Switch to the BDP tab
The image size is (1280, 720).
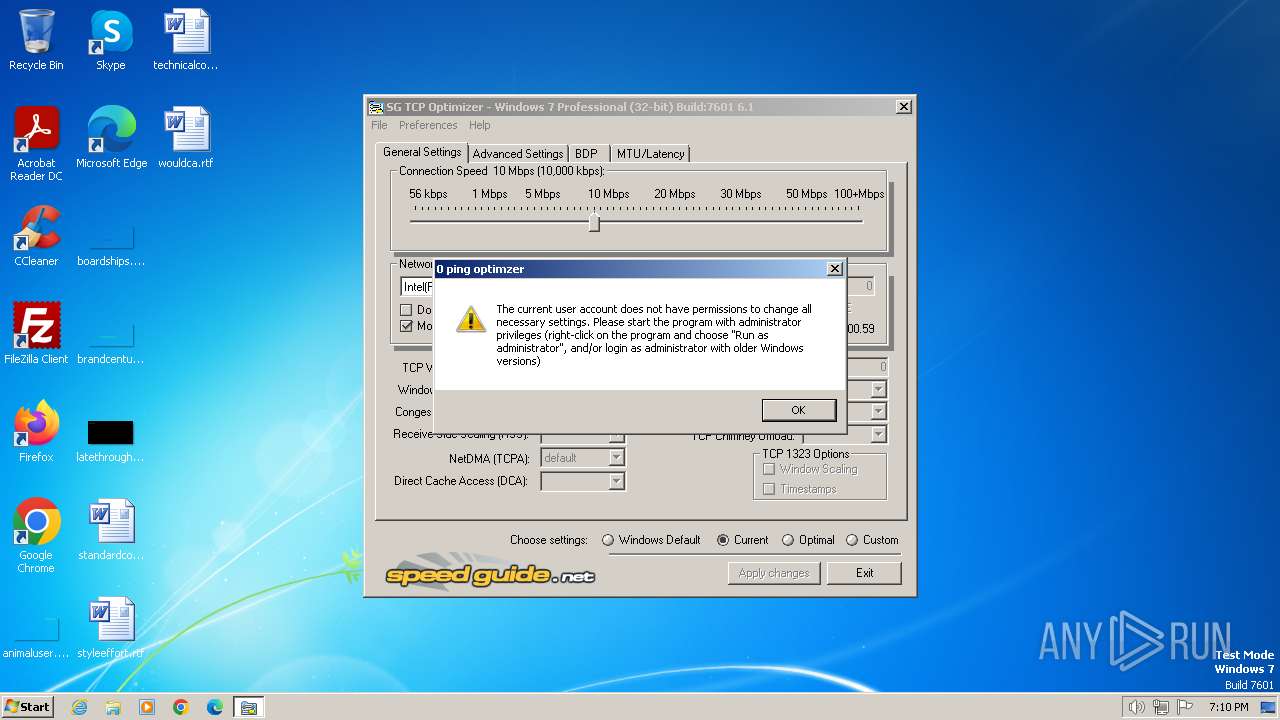[x=586, y=154]
